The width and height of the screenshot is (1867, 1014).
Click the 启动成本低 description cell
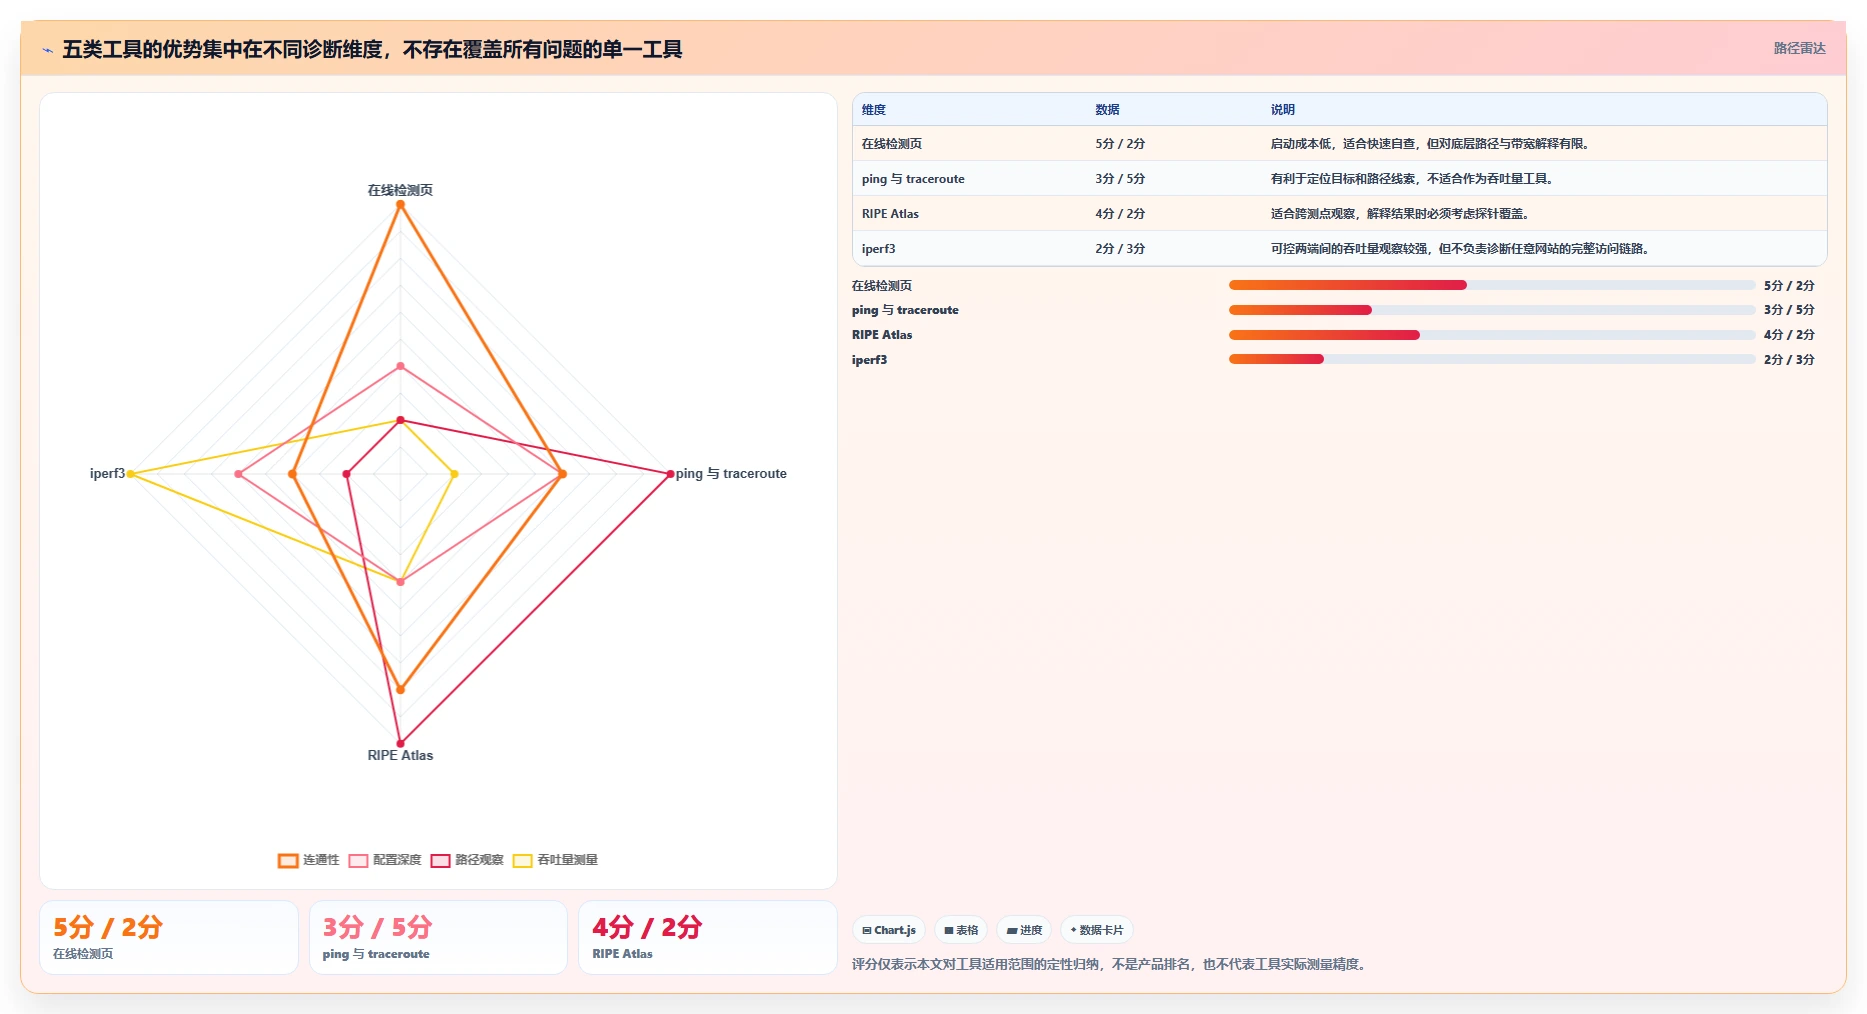pos(1544,144)
